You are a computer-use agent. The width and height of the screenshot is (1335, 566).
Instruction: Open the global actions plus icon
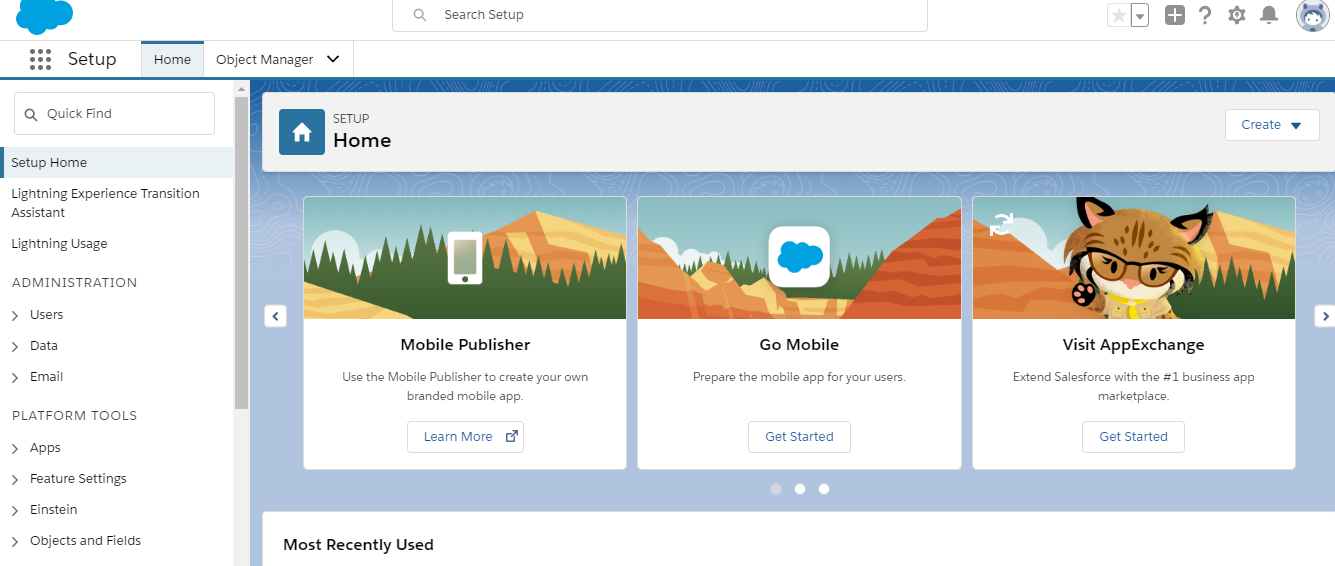[1175, 15]
